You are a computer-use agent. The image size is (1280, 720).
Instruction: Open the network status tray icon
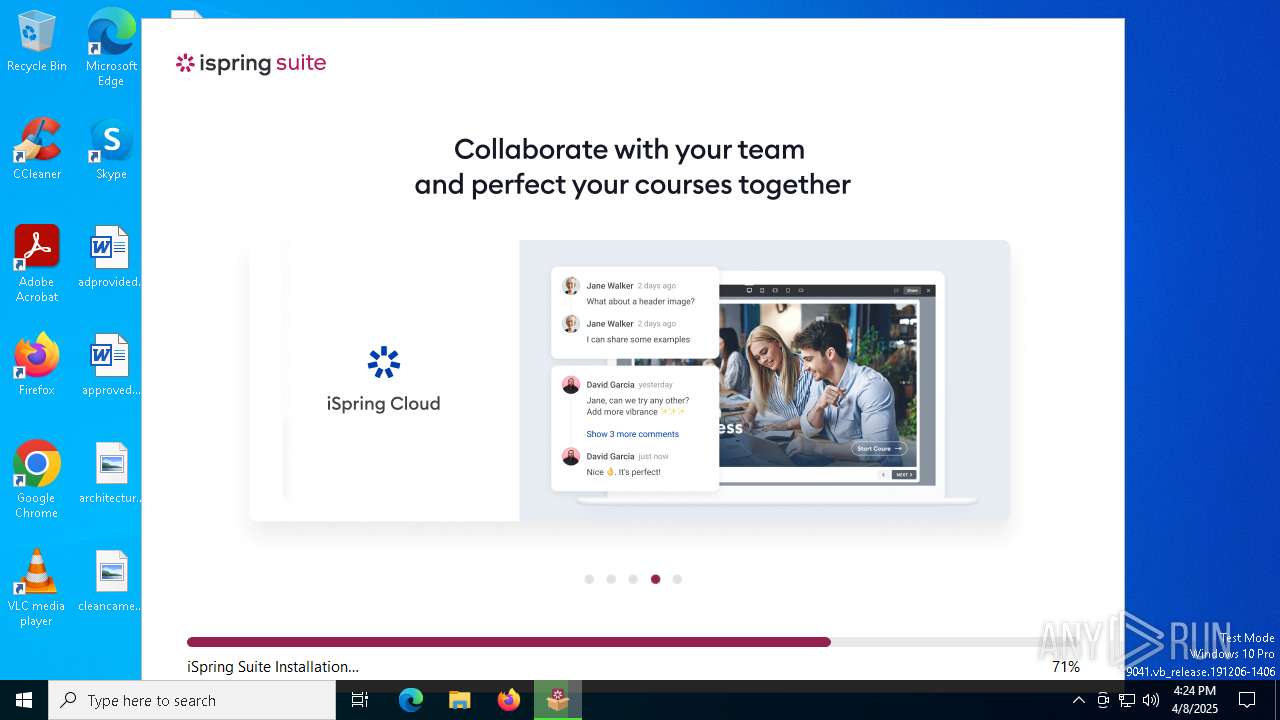click(x=1127, y=700)
